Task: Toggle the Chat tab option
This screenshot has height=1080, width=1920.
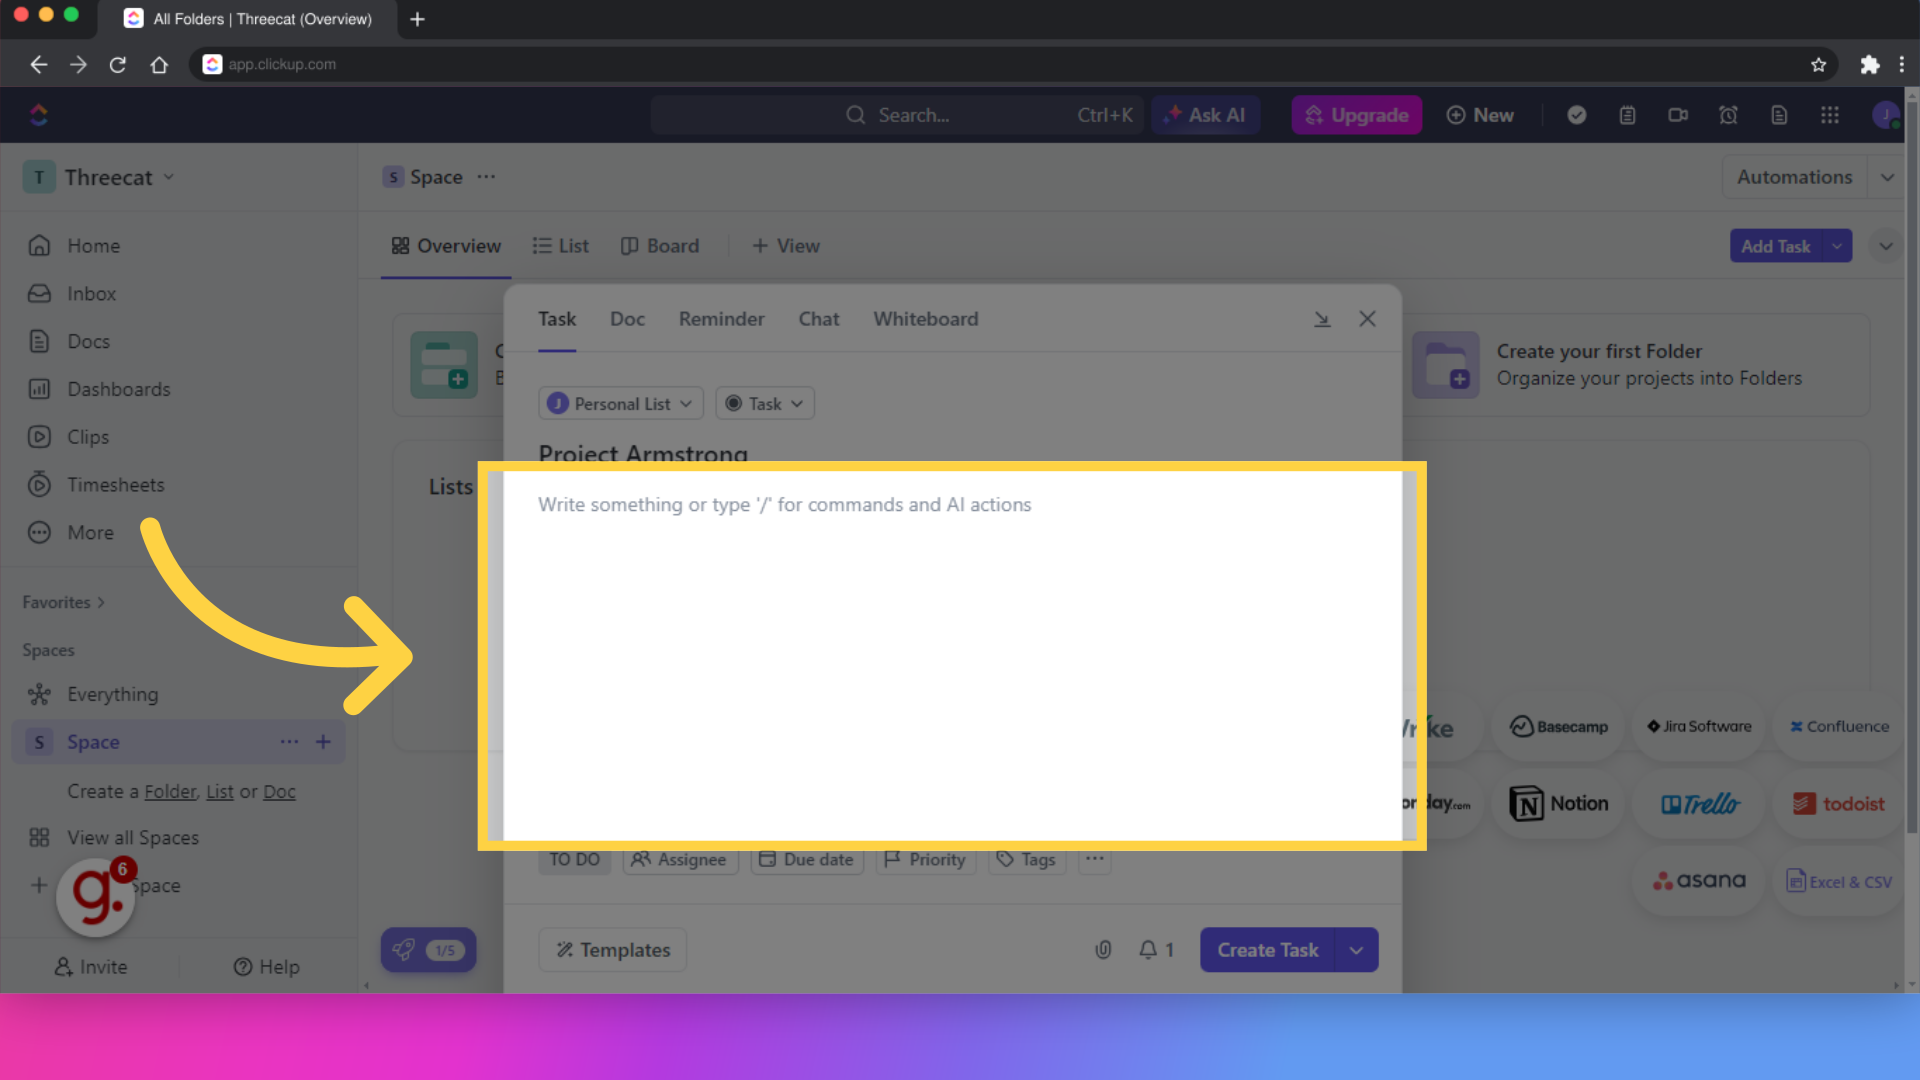Action: [819, 318]
